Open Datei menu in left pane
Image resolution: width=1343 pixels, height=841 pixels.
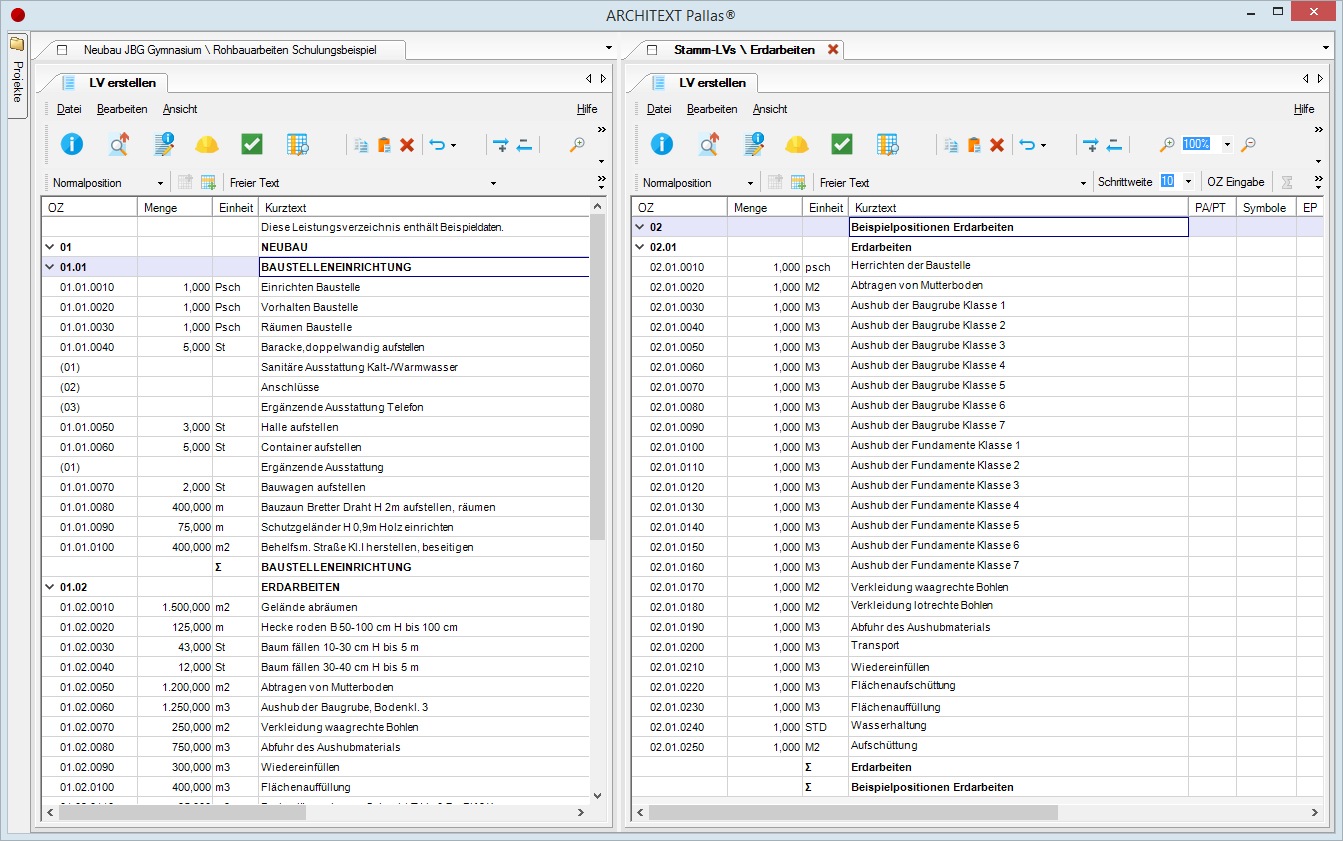pyautogui.click(x=69, y=109)
